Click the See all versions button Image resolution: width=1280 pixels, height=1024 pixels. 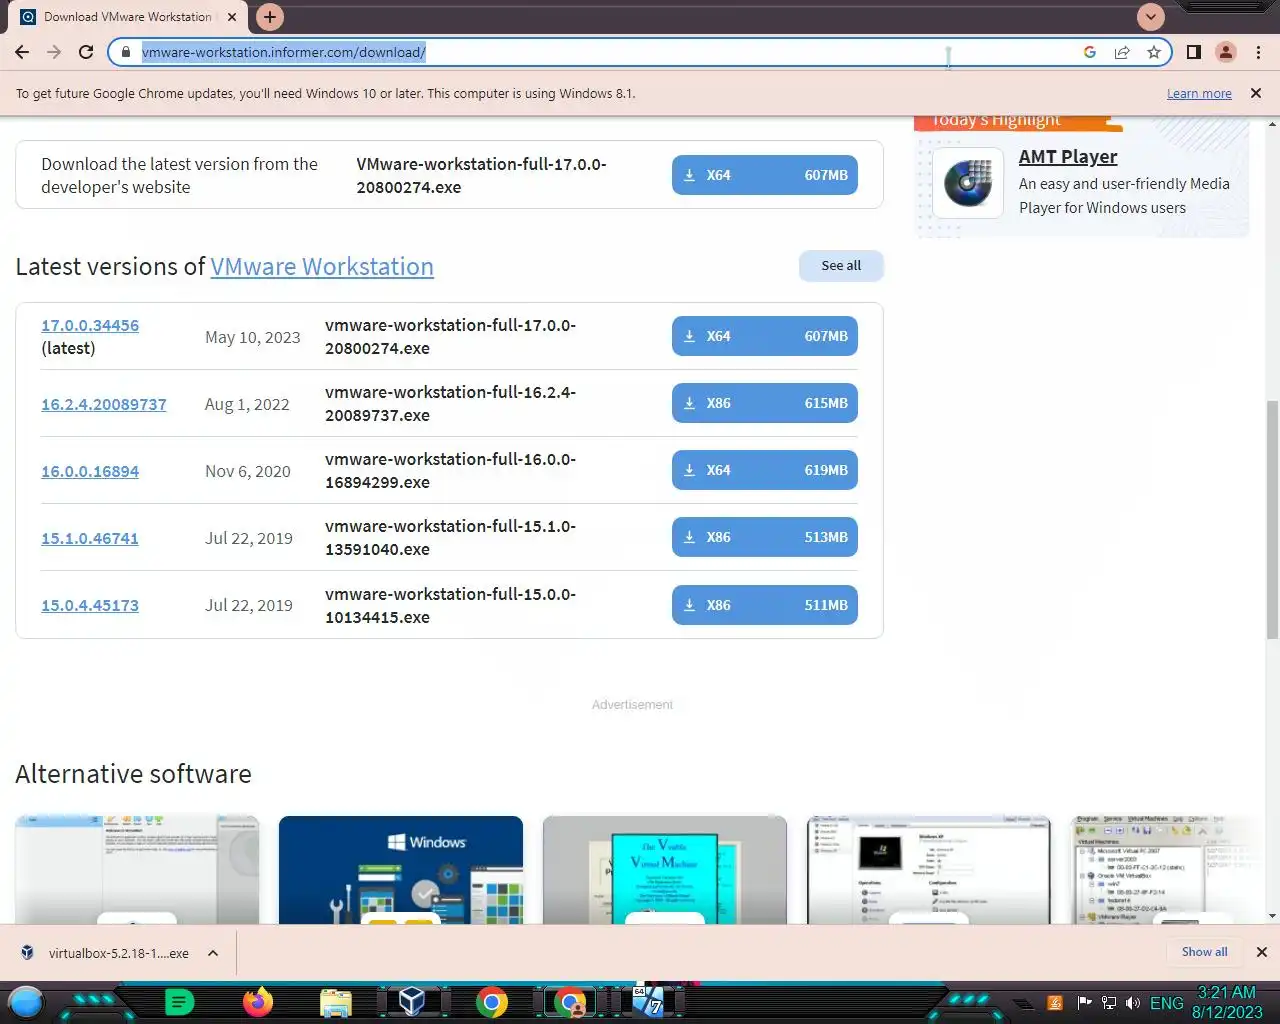(x=841, y=266)
